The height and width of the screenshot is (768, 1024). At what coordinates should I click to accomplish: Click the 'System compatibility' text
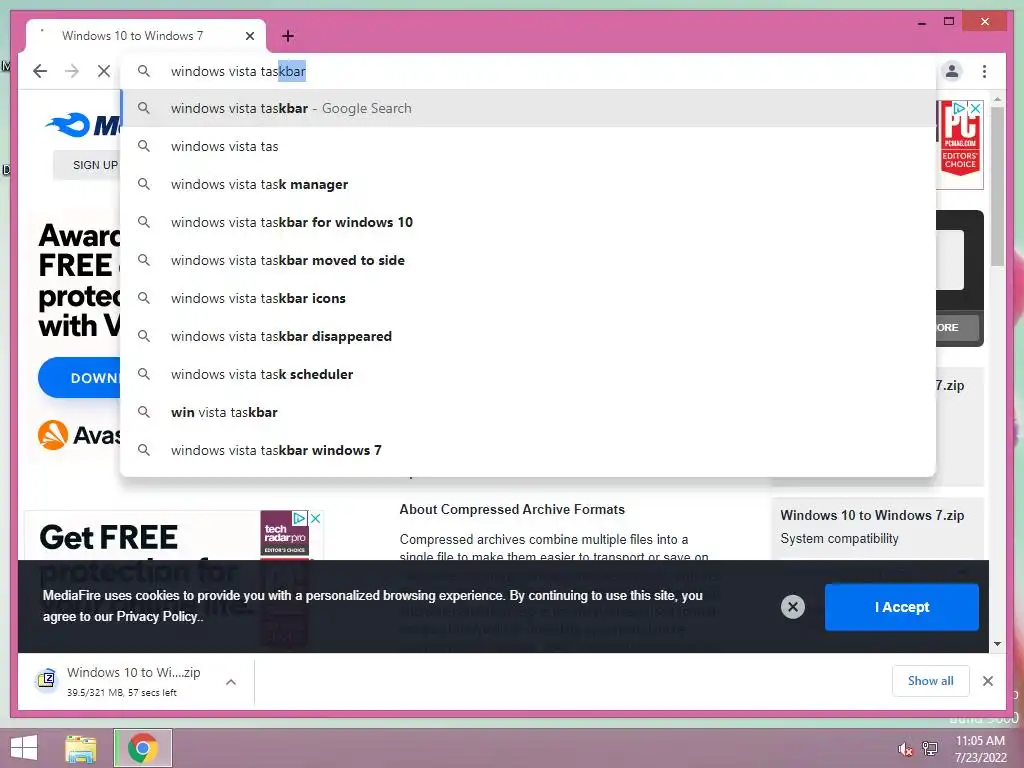click(839, 539)
